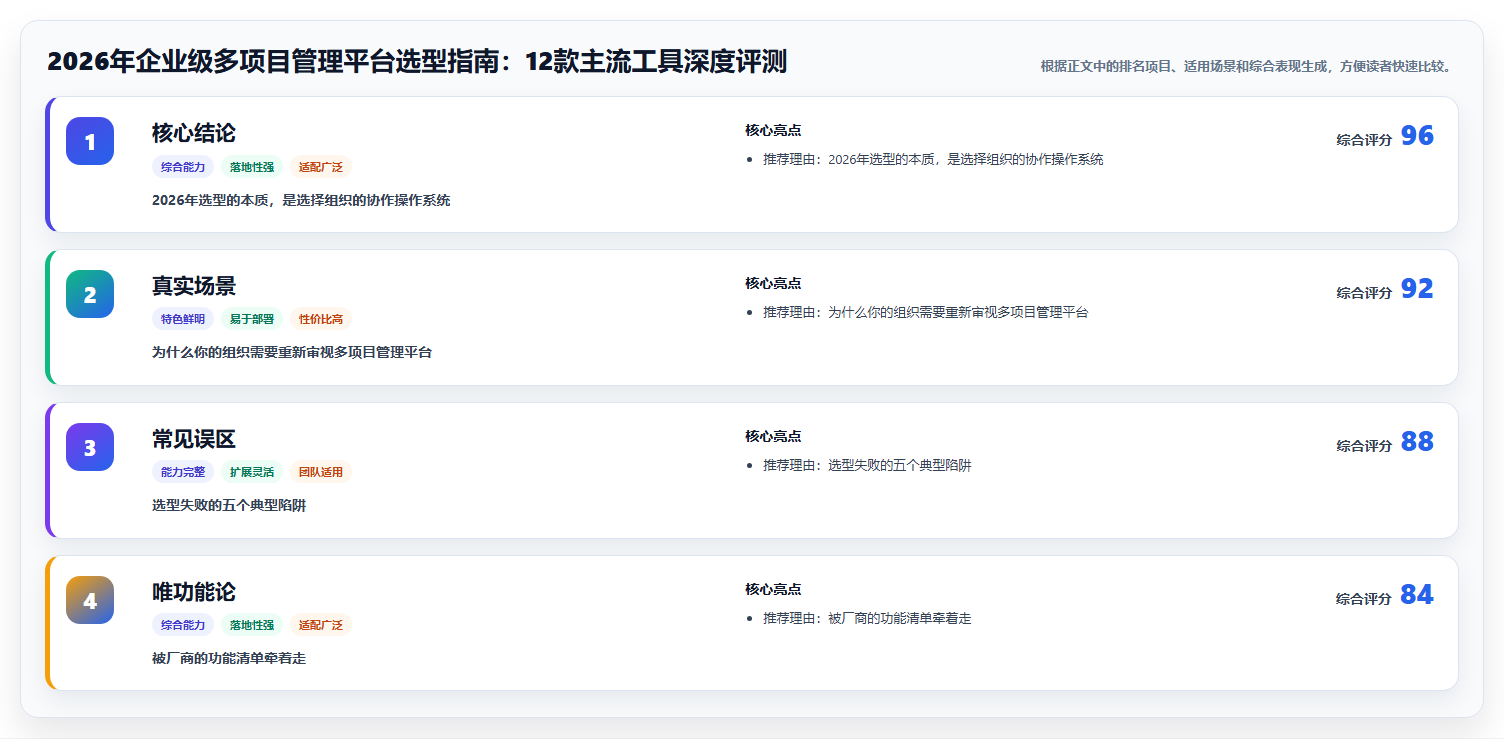Click 核心亮点 heading in the 核心结论 card
This screenshot has width=1504, height=739.
pos(773,130)
